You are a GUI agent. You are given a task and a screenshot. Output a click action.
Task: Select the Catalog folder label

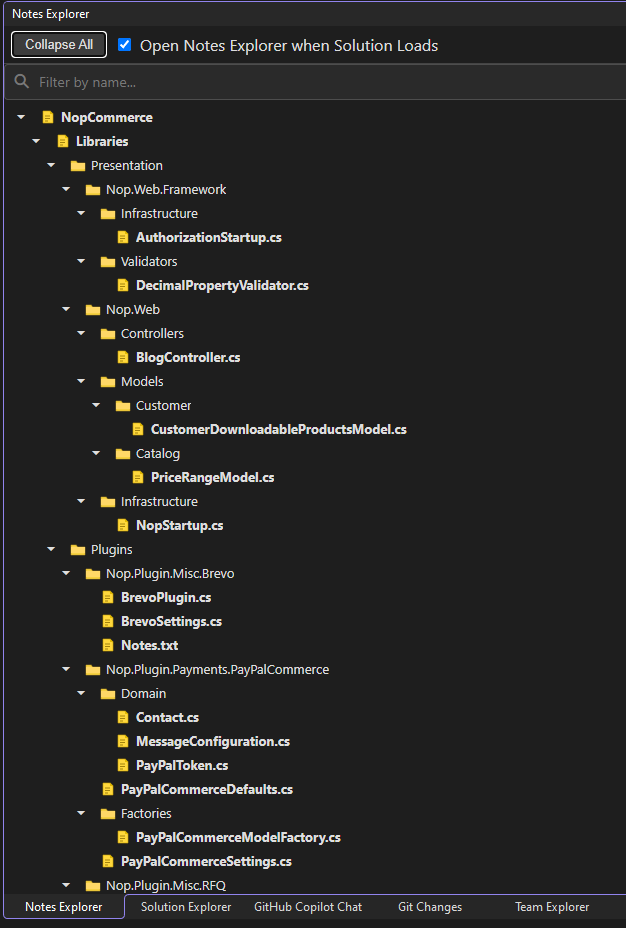157,454
